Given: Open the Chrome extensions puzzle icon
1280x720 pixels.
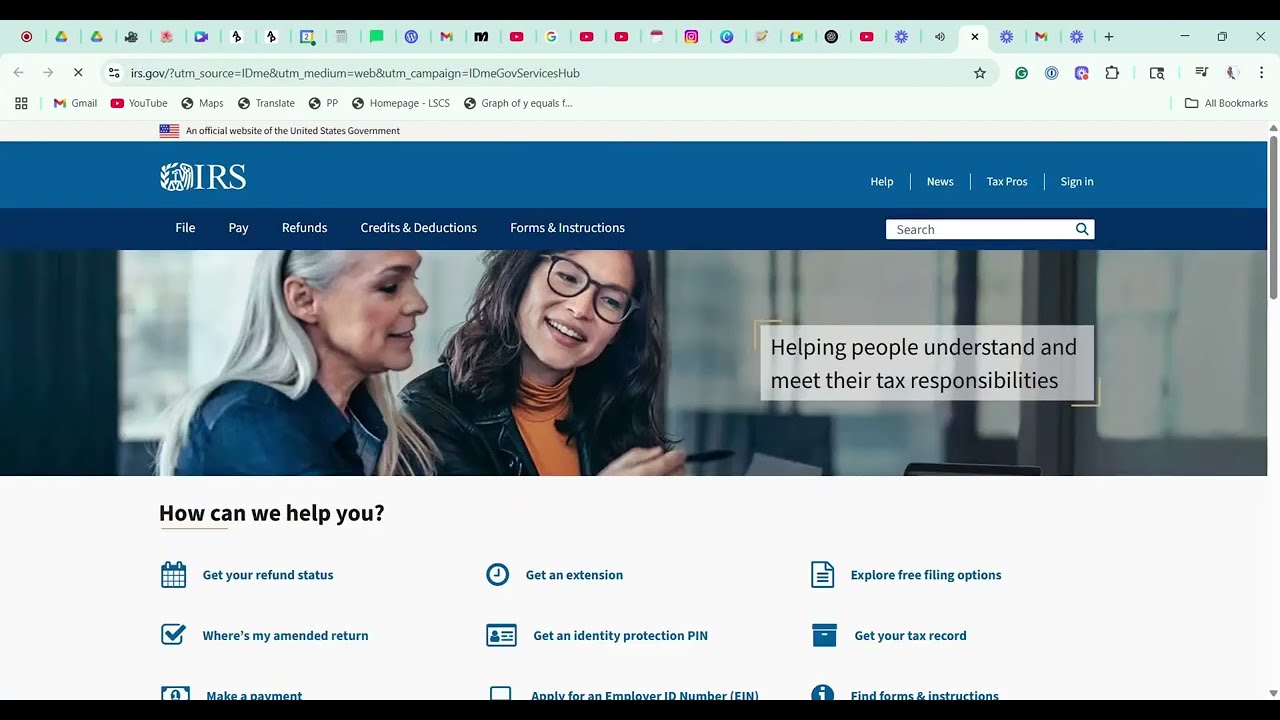Looking at the screenshot, I should [x=1112, y=73].
